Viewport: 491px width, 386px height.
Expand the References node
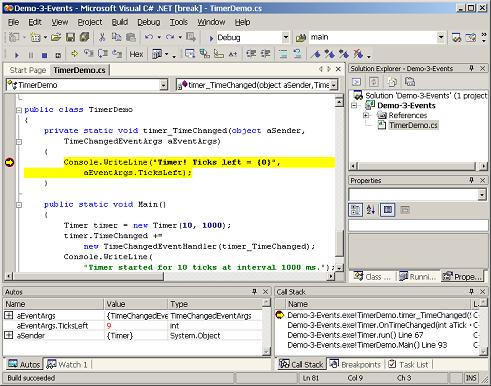coord(366,115)
